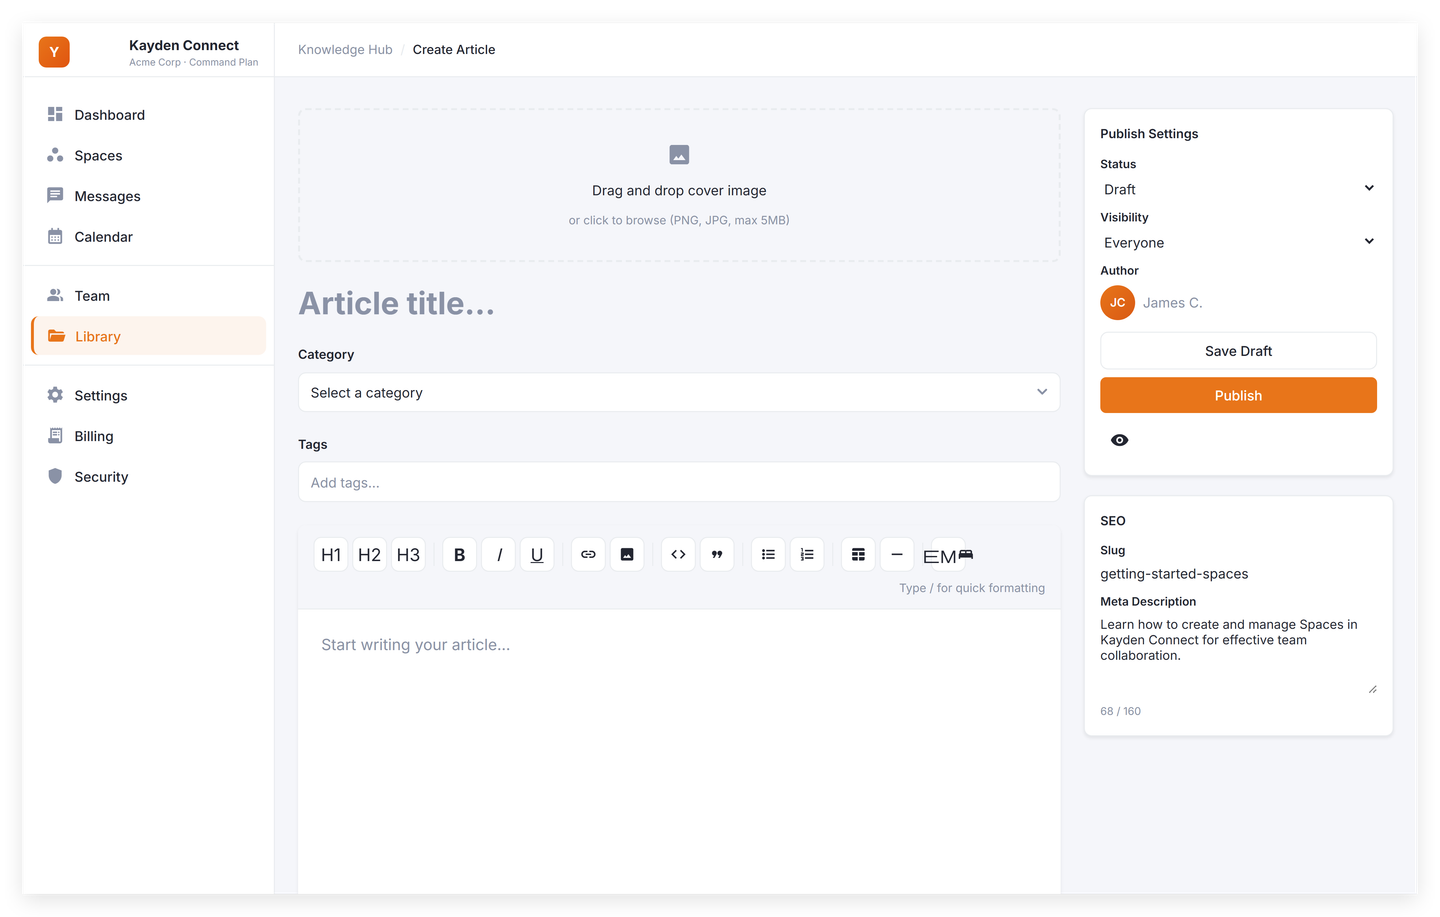
Task: Open the Team page
Action: coord(148,296)
